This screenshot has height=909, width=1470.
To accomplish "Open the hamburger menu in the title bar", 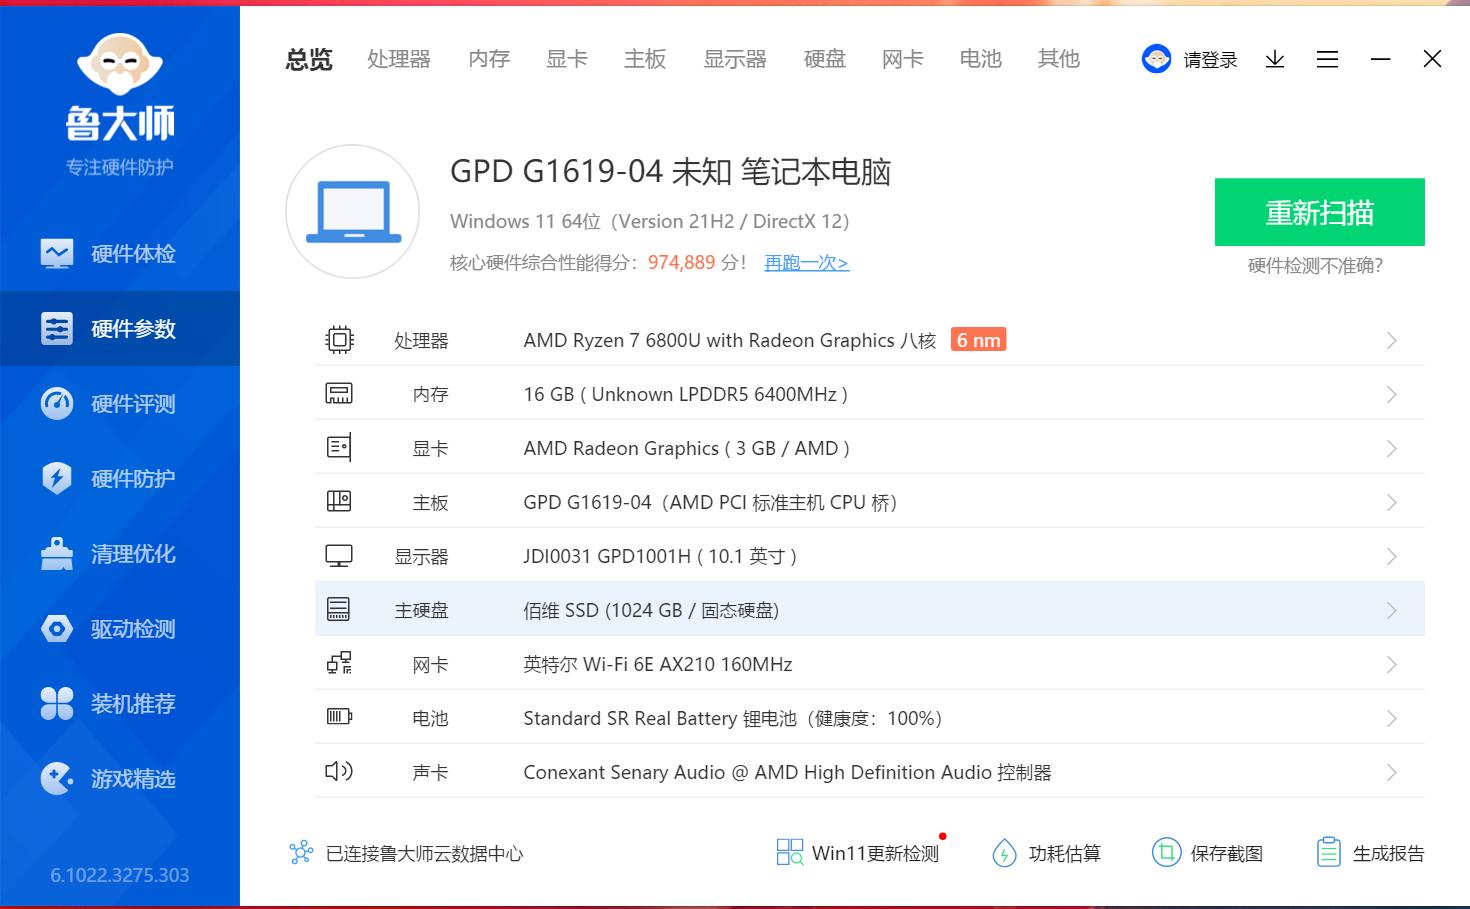I will pos(1327,59).
